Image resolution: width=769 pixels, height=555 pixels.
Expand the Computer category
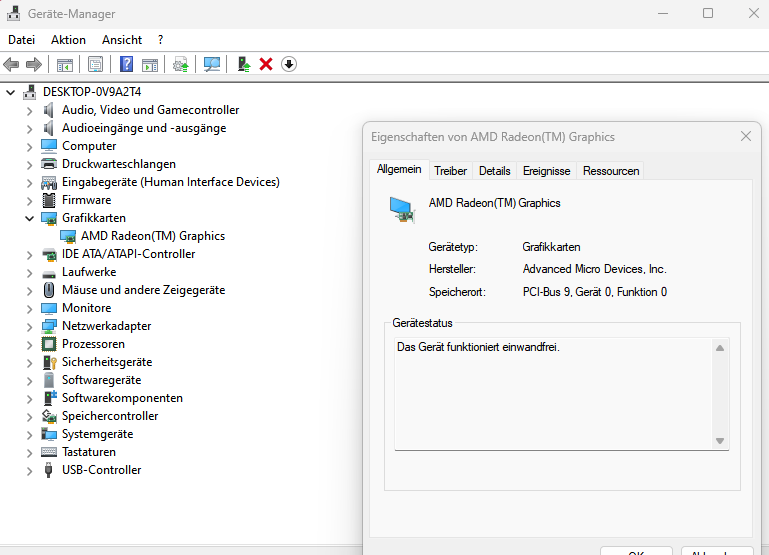[x=29, y=147]
